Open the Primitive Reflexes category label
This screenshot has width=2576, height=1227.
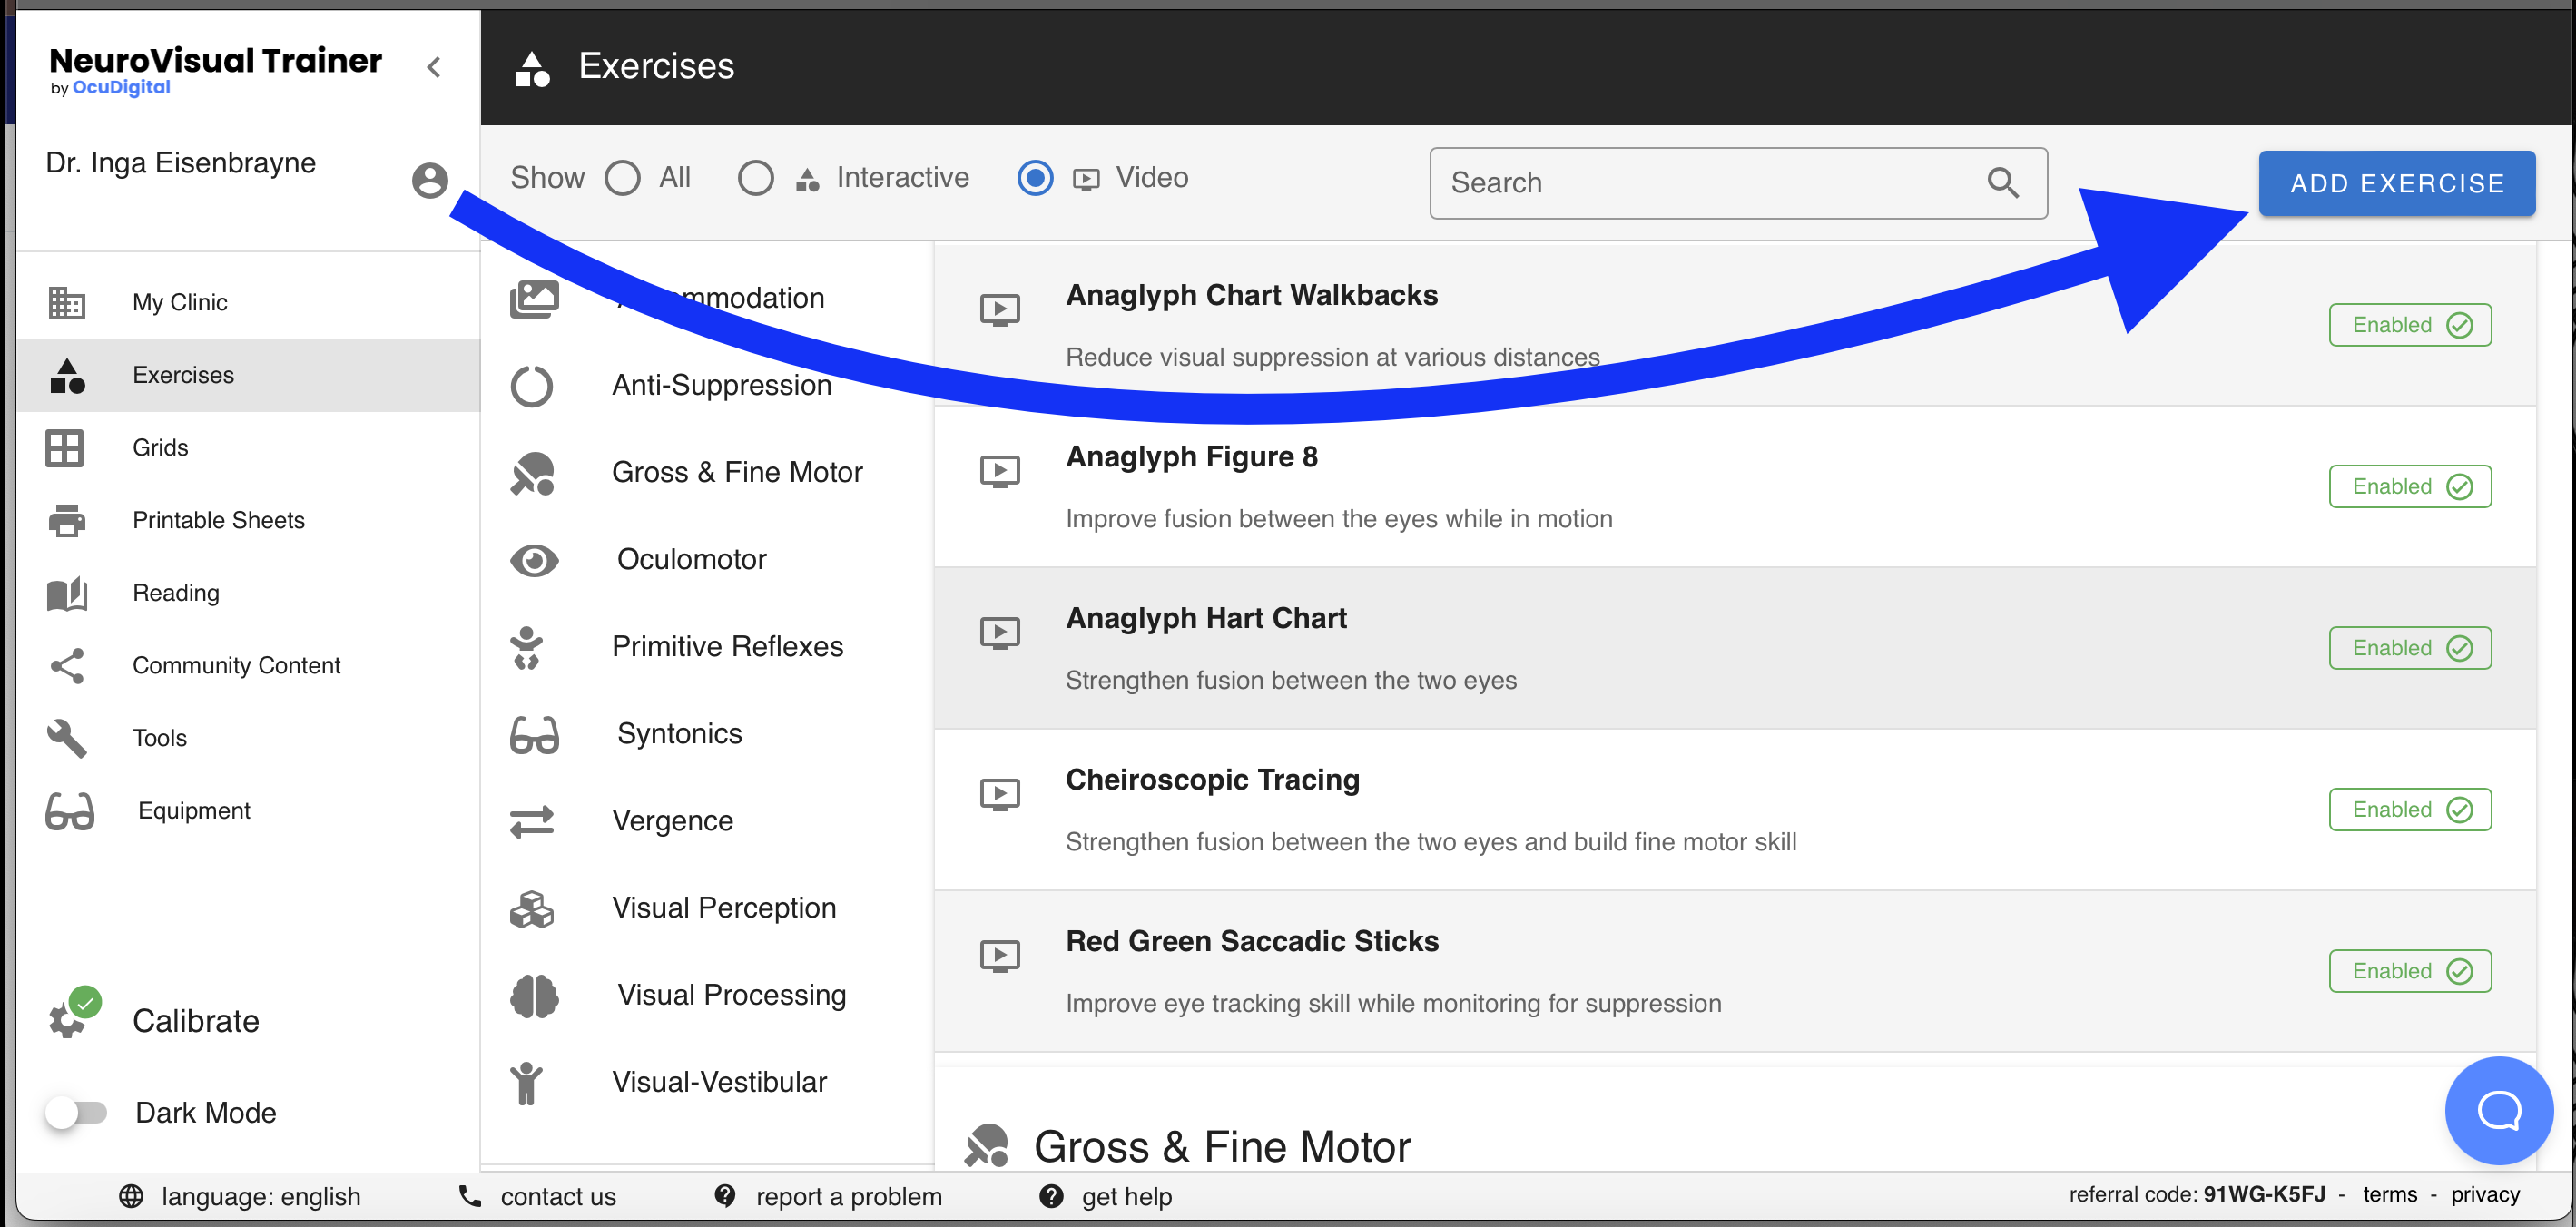click(x=727, y=646)
